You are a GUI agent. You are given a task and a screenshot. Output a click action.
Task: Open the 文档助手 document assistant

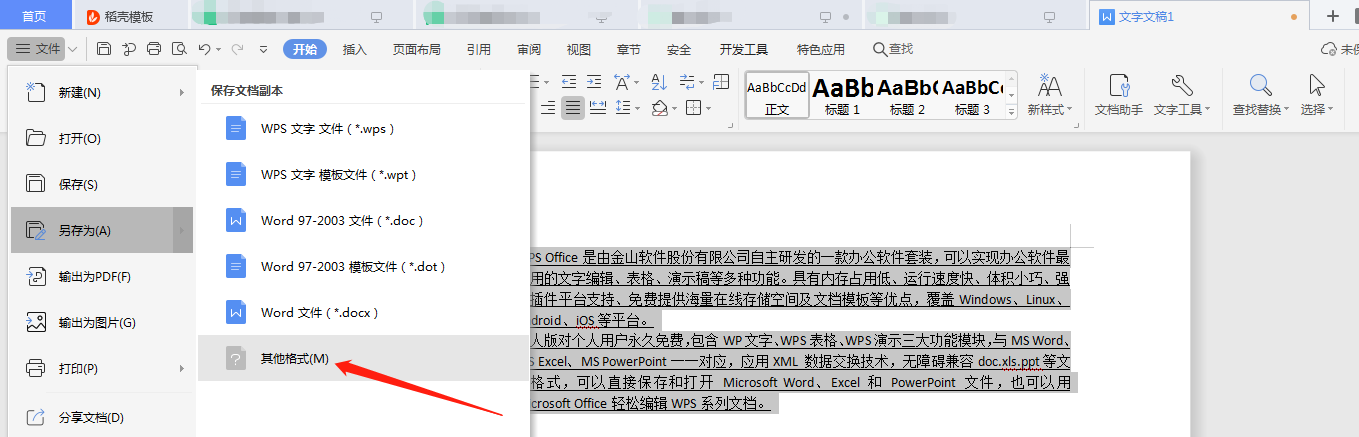point(1119,96)
